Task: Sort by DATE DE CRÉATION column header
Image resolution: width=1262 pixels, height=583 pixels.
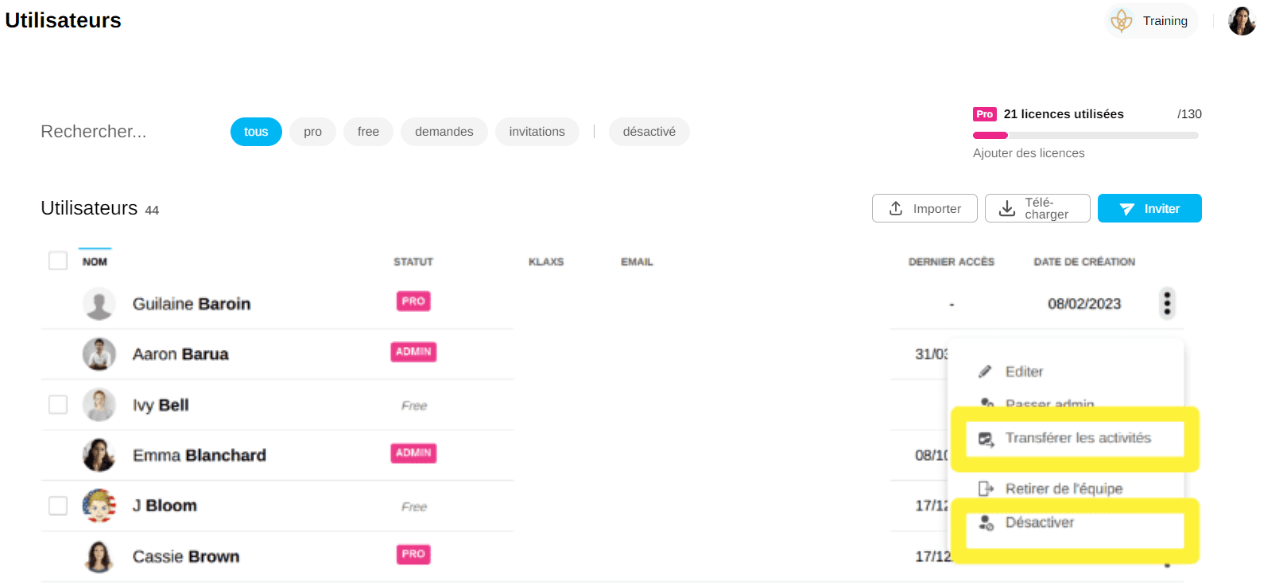Action: click(1084, 262)
